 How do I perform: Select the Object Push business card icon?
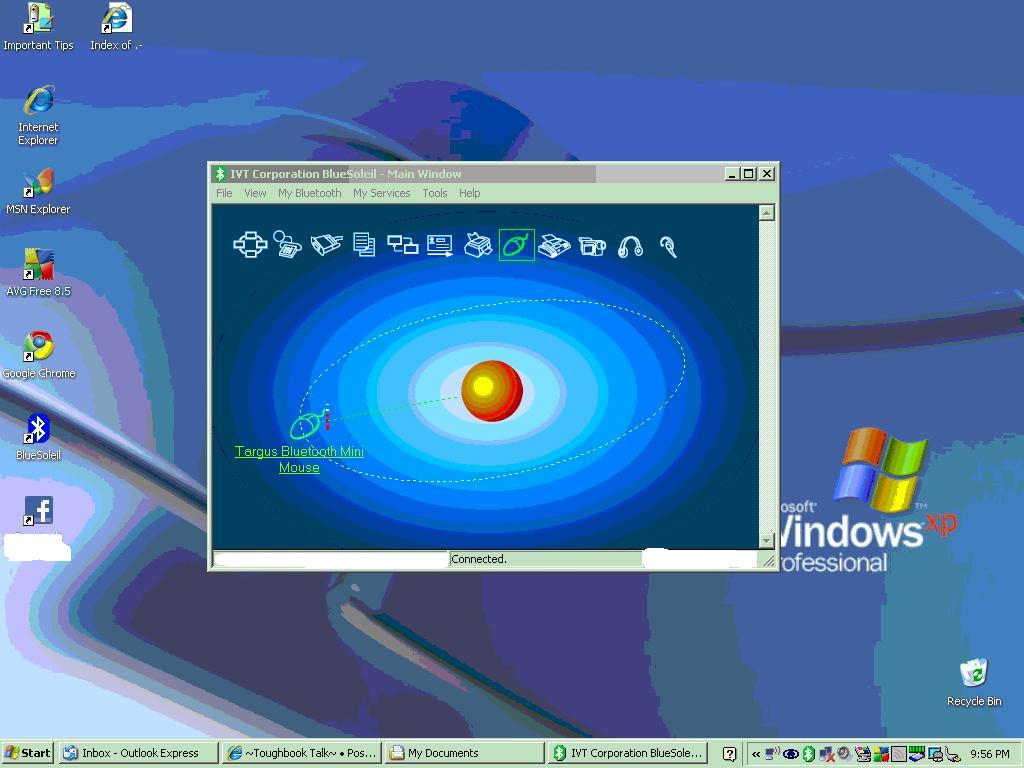tap(440, 246)
